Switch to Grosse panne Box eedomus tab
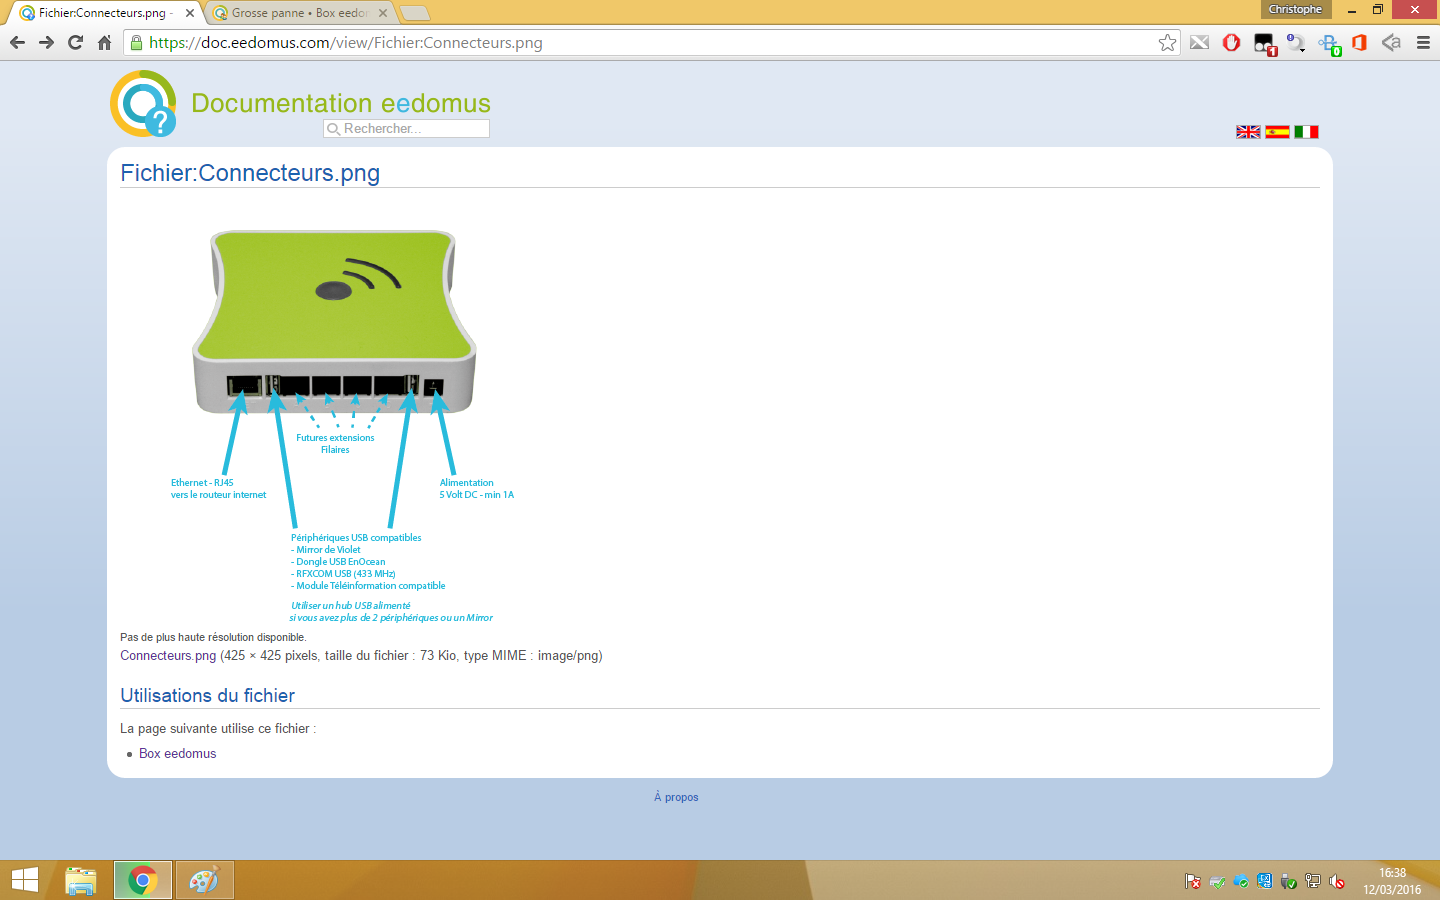This screenshot has height=900, width=1440. (x=299, y=13)
